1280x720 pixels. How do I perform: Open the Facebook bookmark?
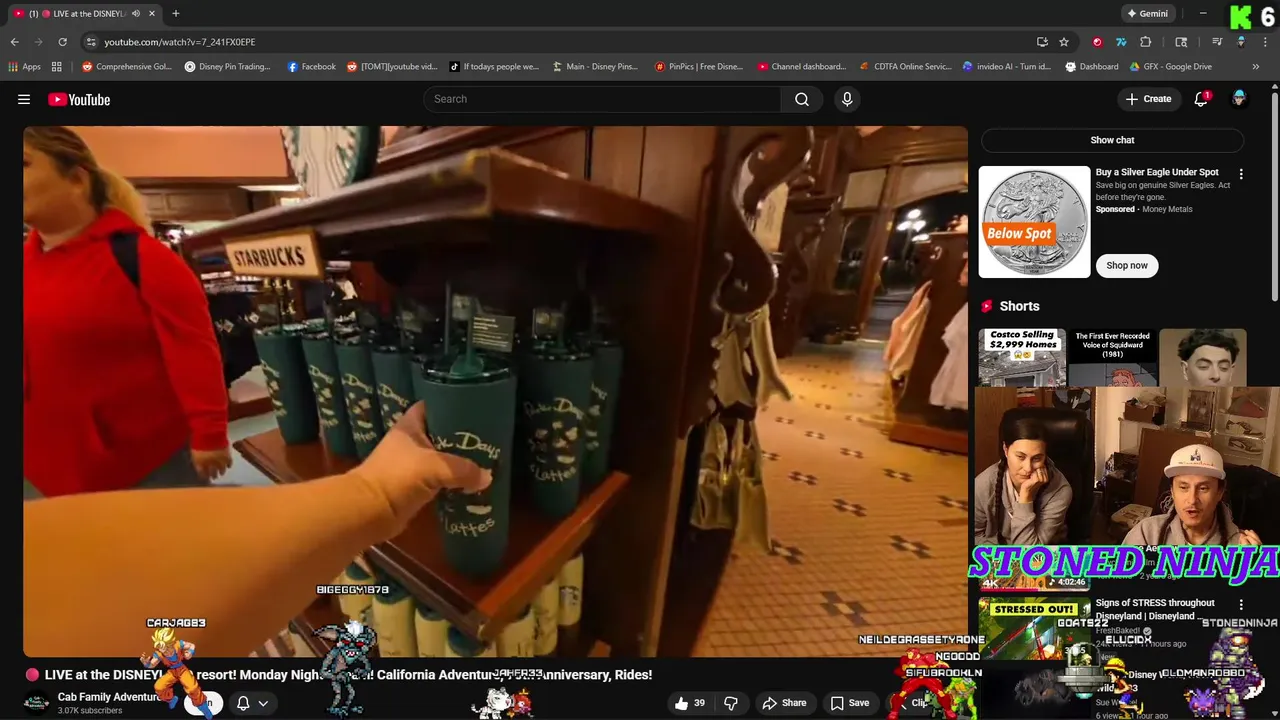(311, 67)
